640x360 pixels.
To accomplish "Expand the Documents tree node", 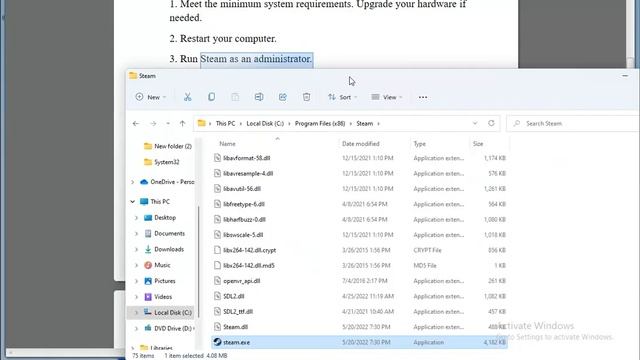I will click(x=136, y=233).
